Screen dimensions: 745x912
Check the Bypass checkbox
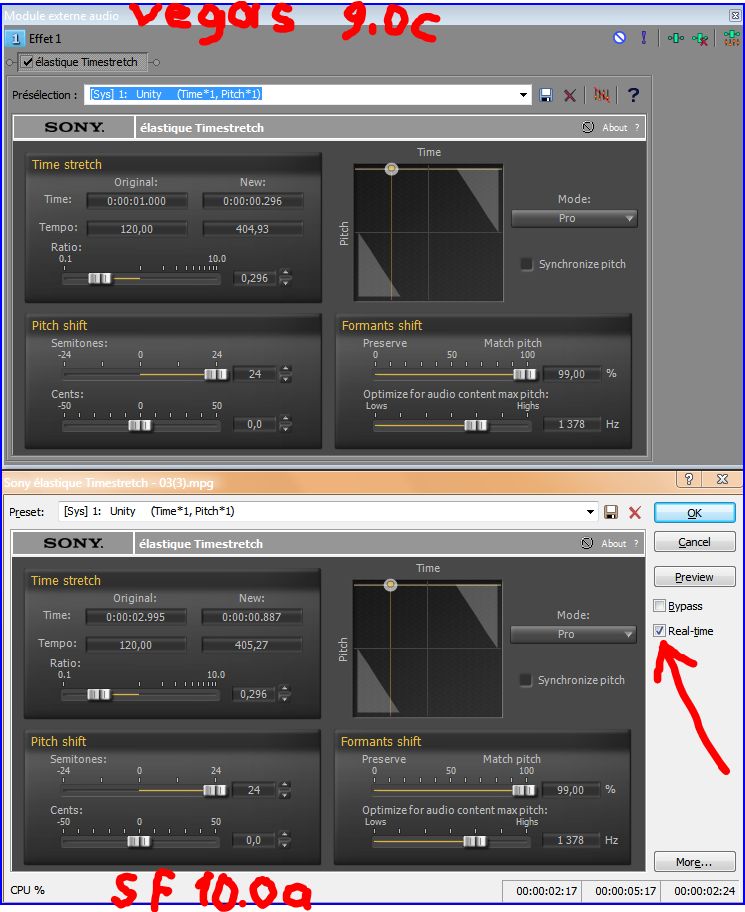659,606
